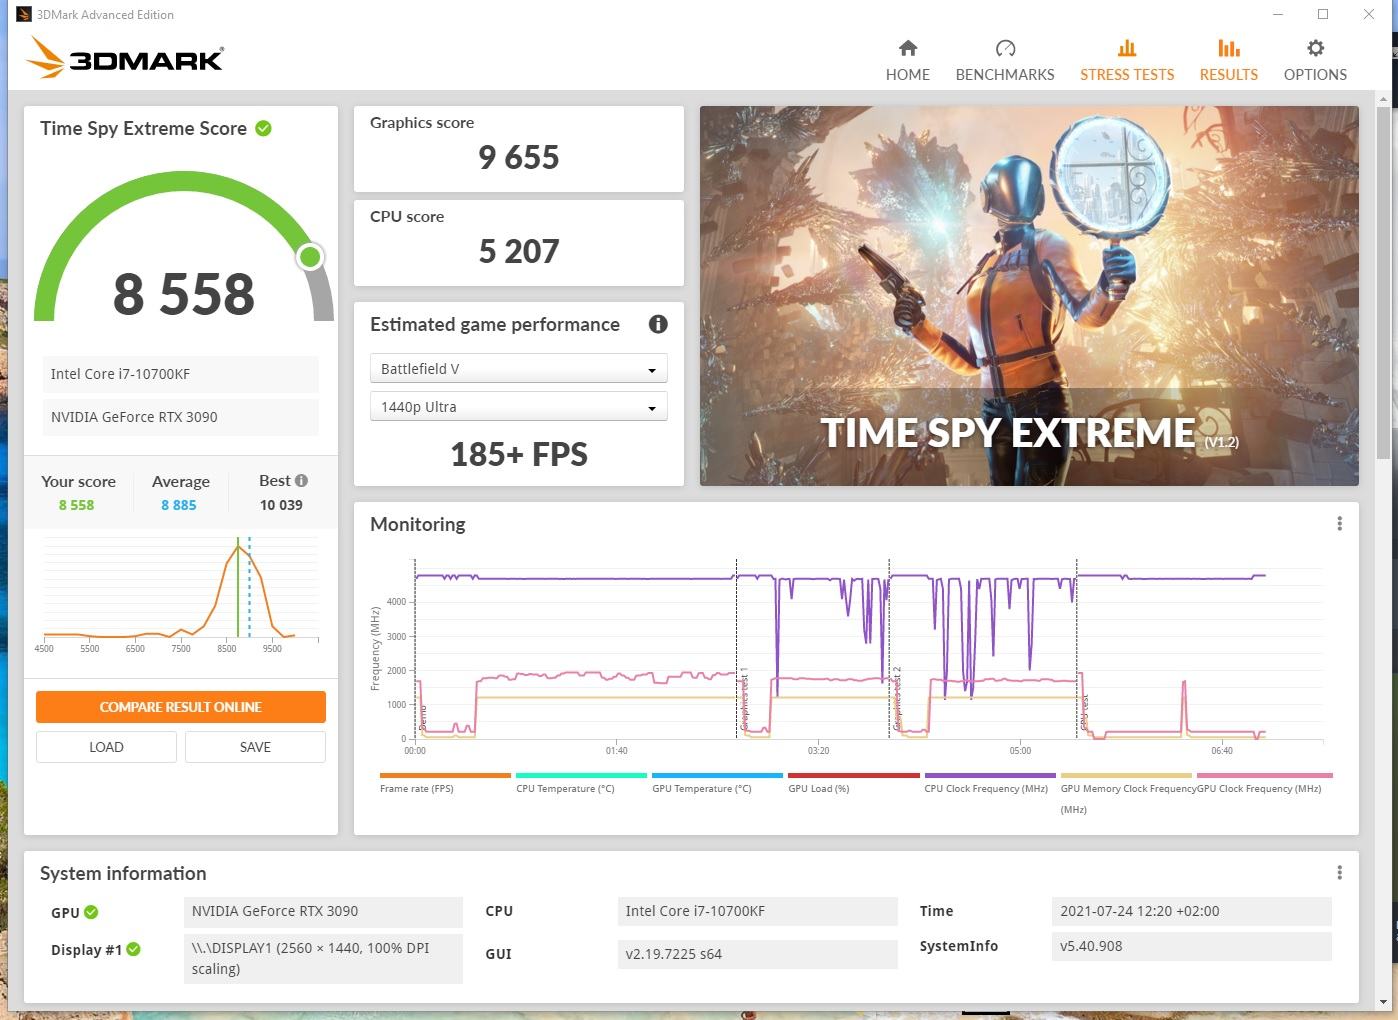Open the Monitoring panel three-dot menu
Screen dimensions: 1398x1020
pyautogui.click(x=1339, y=524)
